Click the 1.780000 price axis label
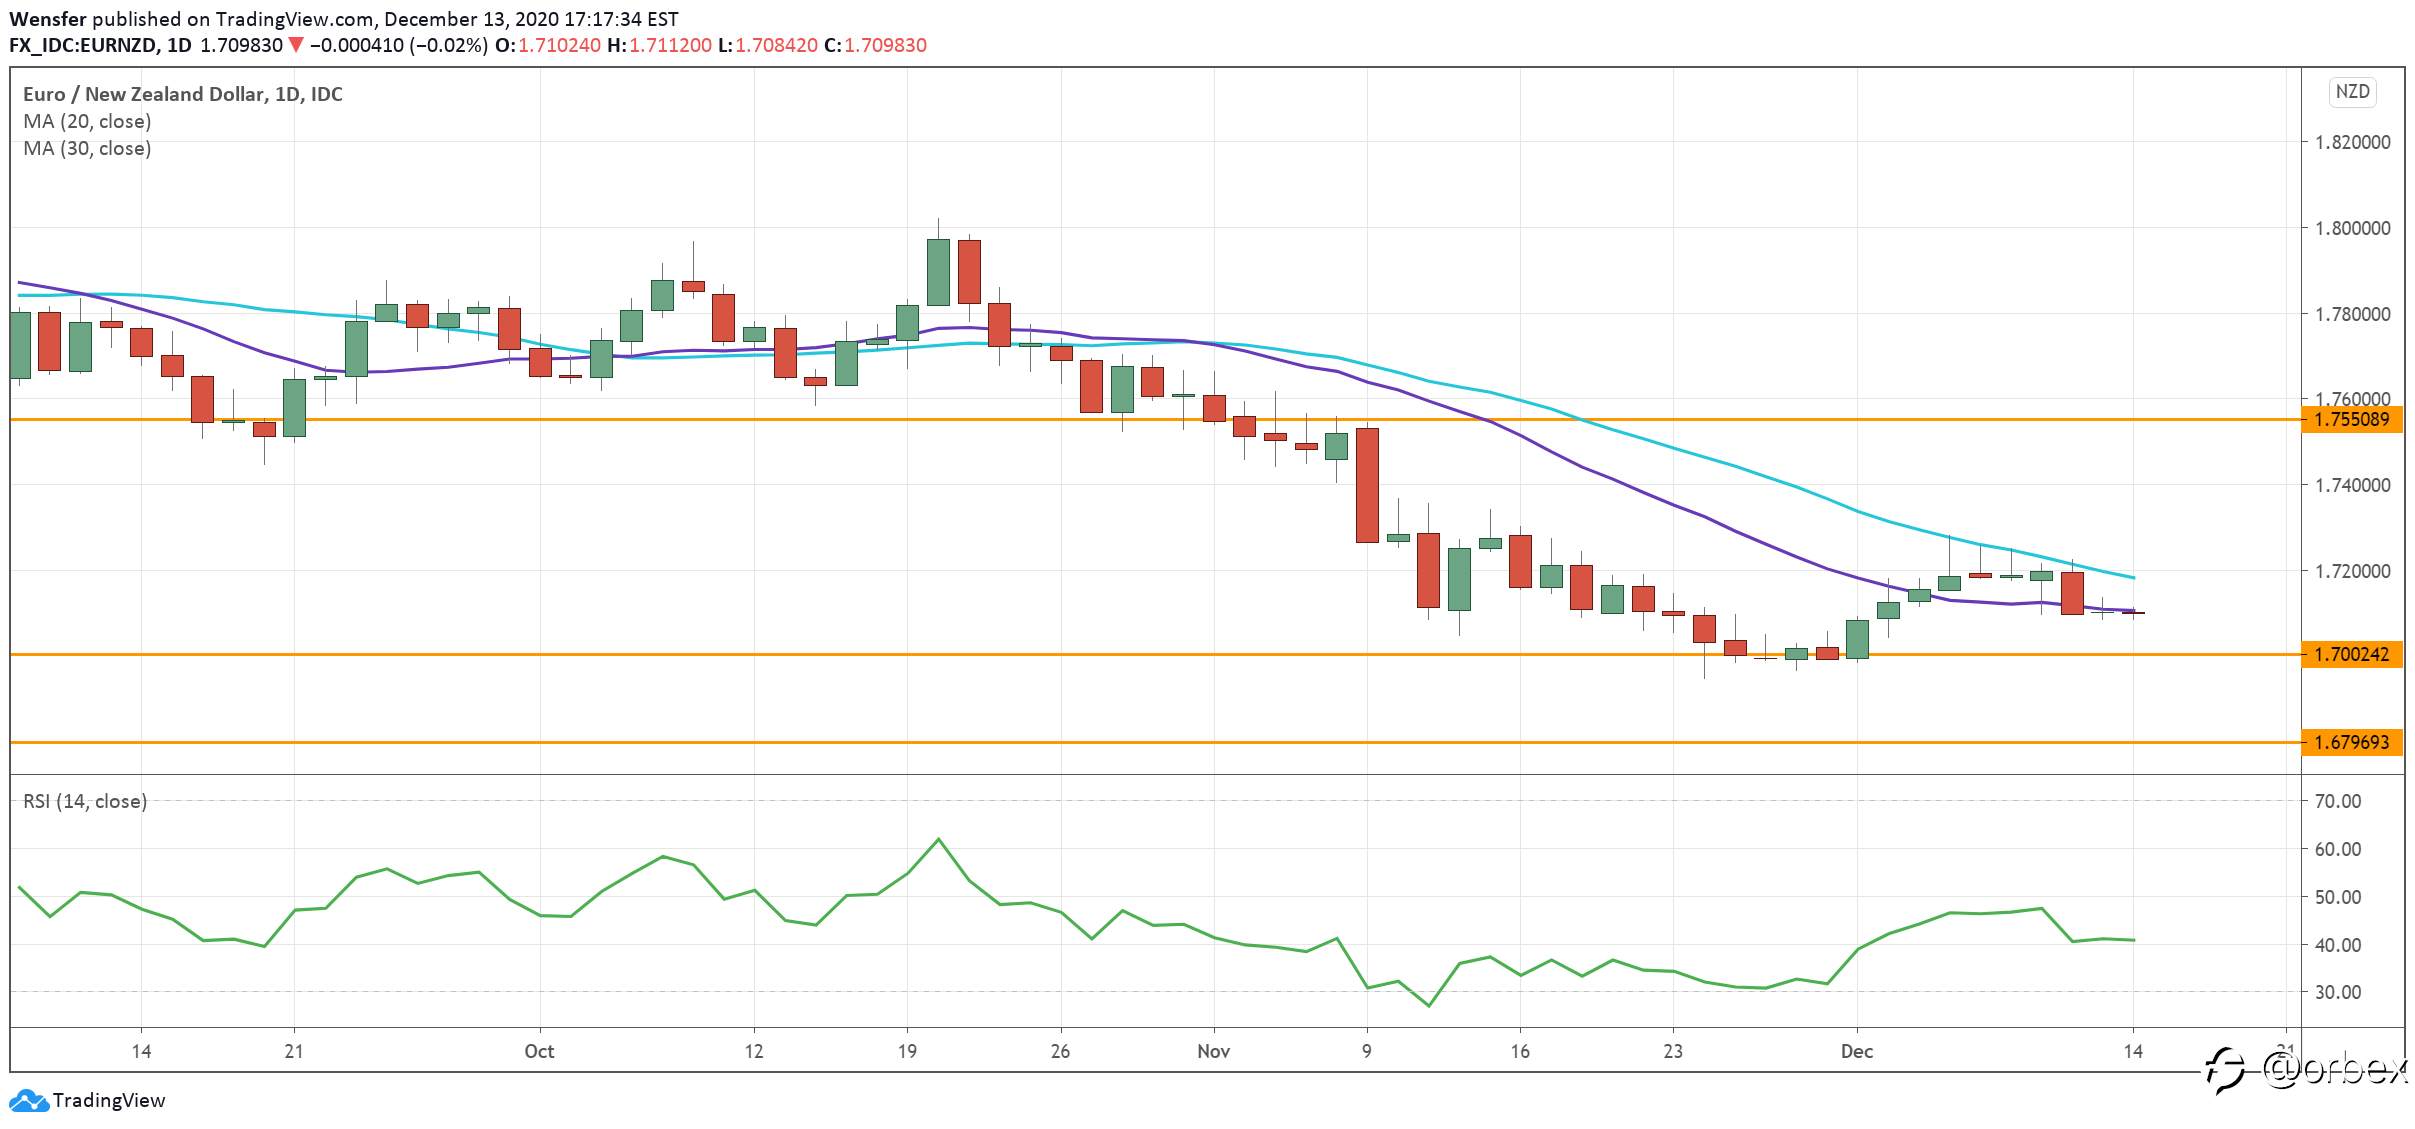 pos(2353,314)
